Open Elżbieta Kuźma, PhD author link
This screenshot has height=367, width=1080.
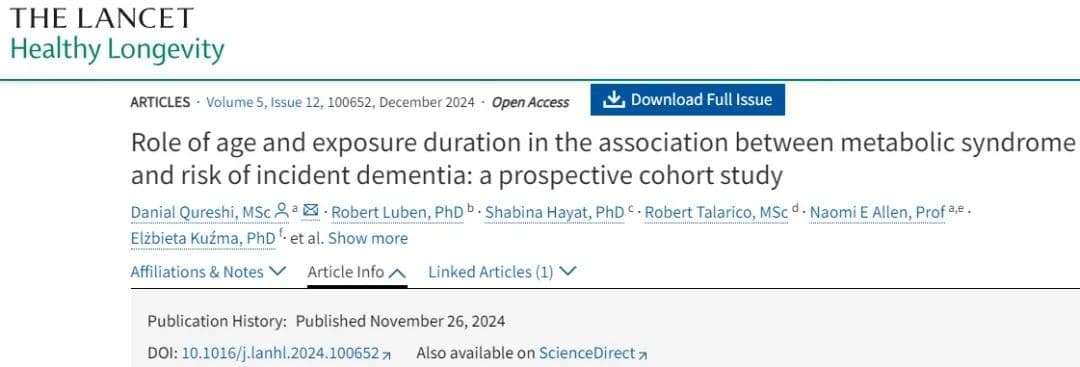[203, 239]
